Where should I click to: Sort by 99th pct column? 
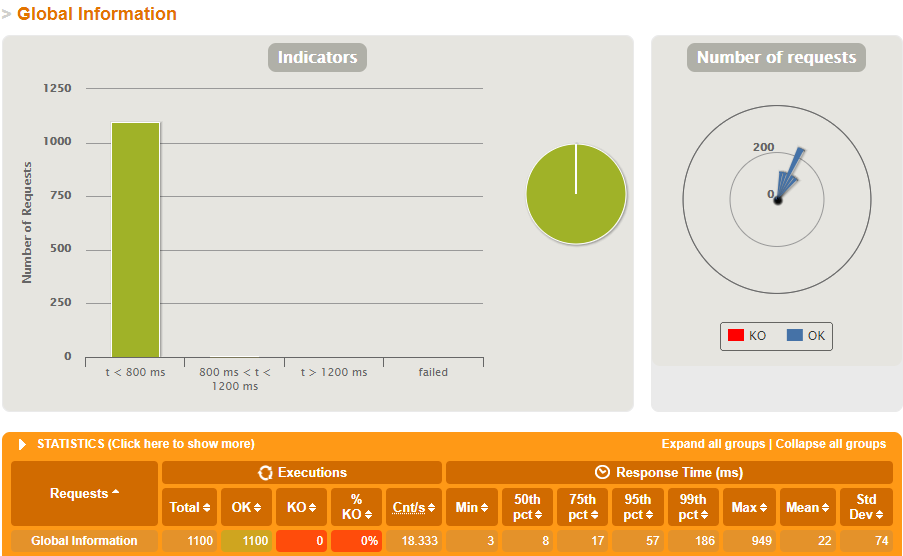[x=693, y=507]
